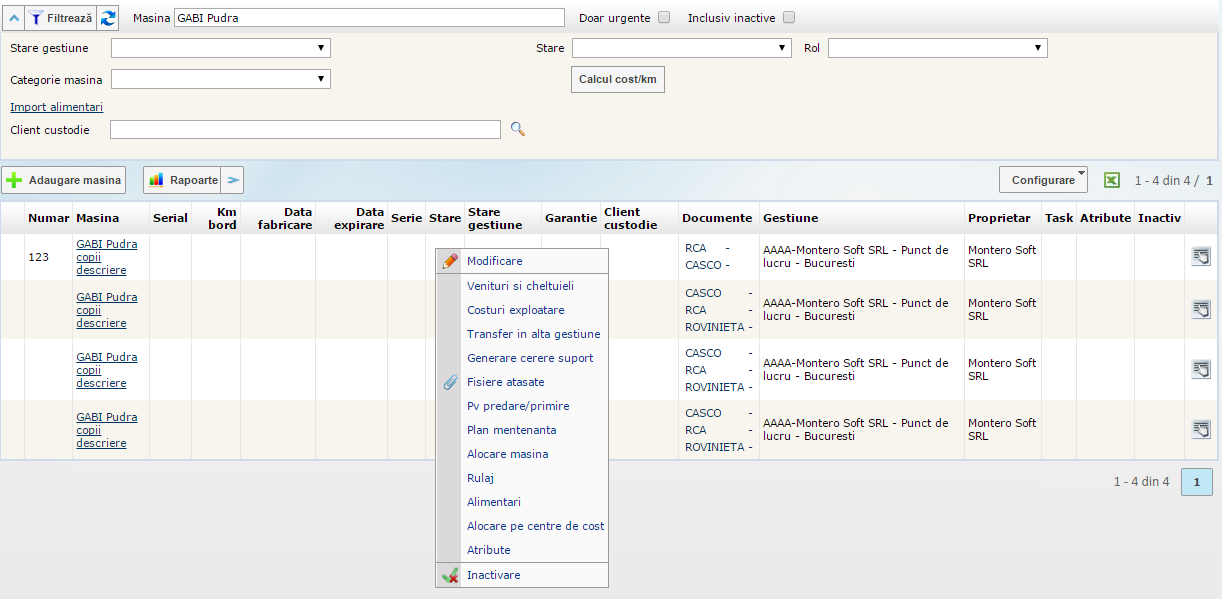Collapse the filter panel with the up arrow
This screenshot has width=1222, height=599.
point(13,18)
